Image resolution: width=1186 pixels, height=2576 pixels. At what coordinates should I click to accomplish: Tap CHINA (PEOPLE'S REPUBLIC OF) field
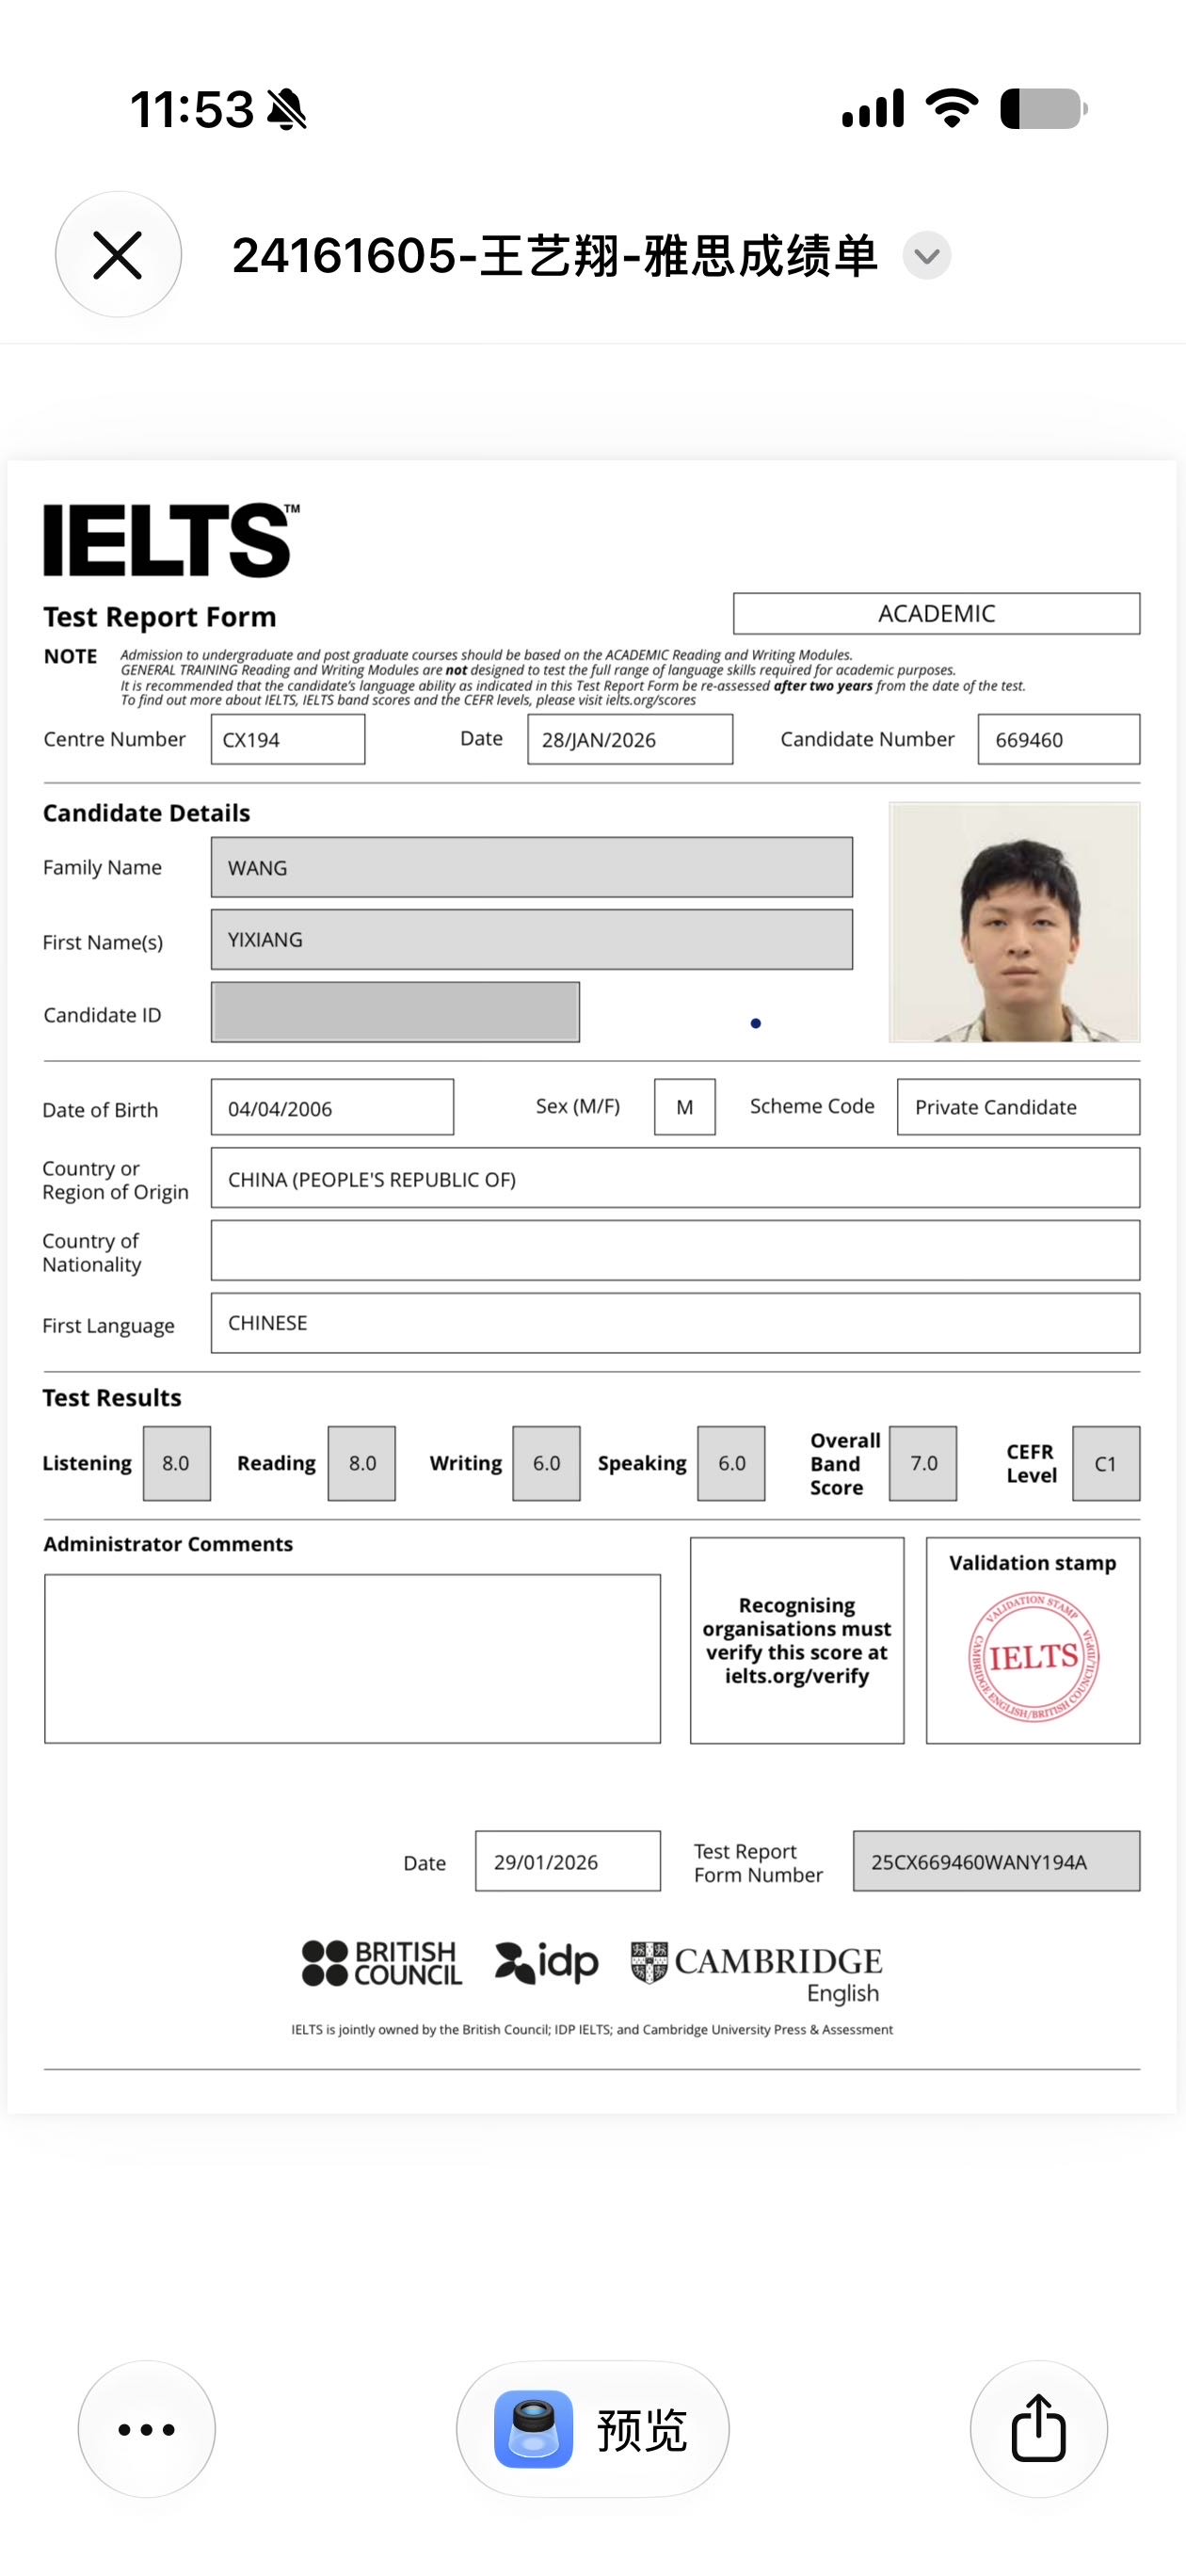tap(675, 1178)
